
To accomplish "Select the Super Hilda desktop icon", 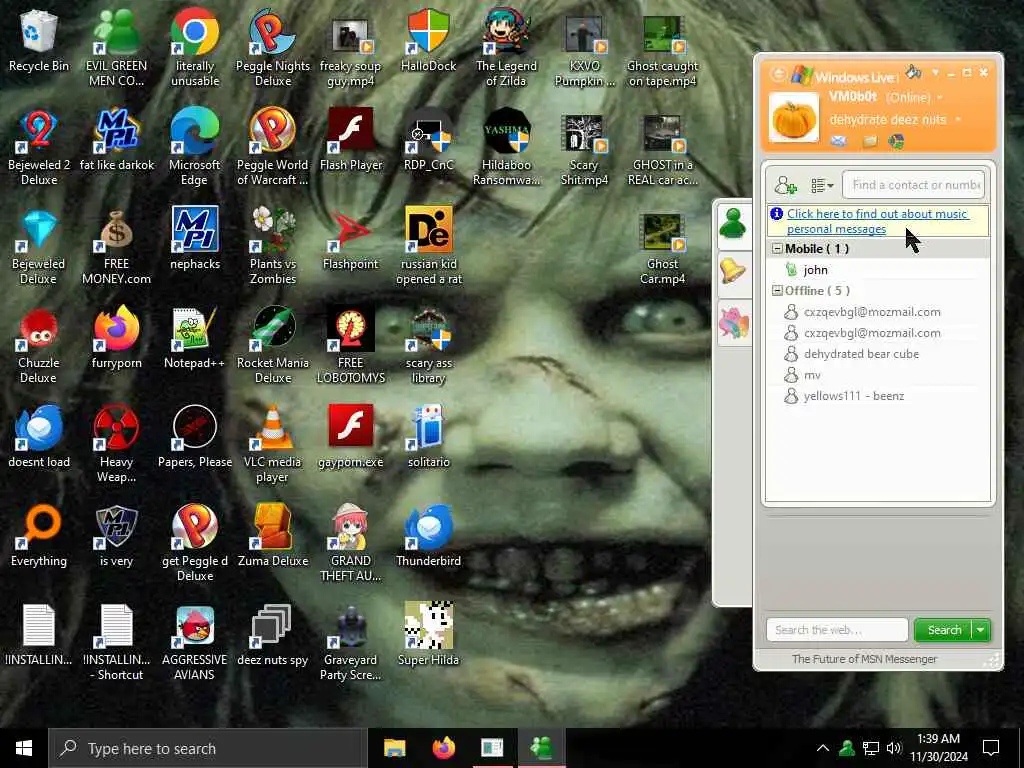I will [428, 635].
